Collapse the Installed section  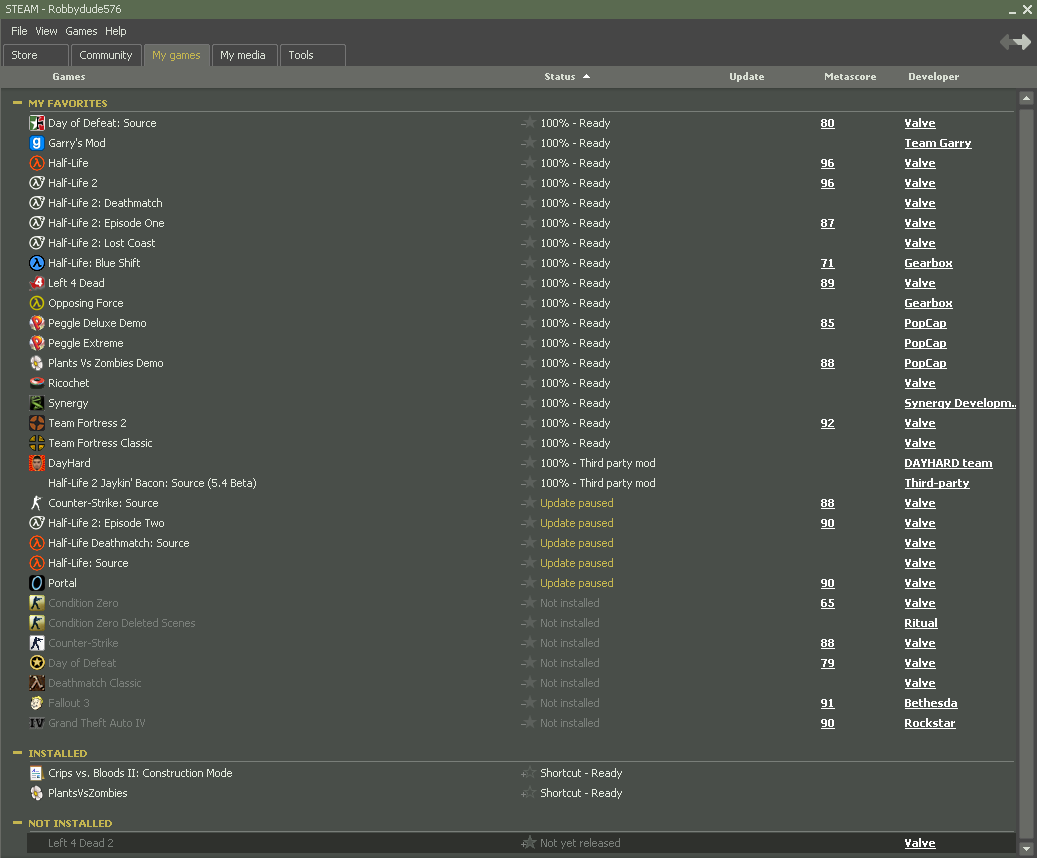17,753
